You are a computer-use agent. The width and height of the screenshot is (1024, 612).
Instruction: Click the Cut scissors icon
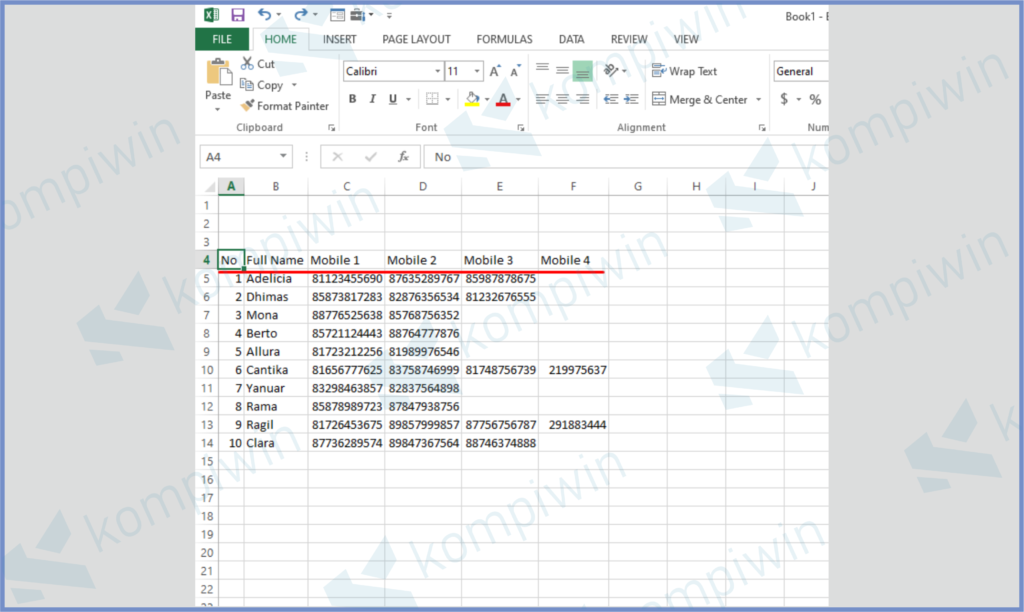pos(248,64)
